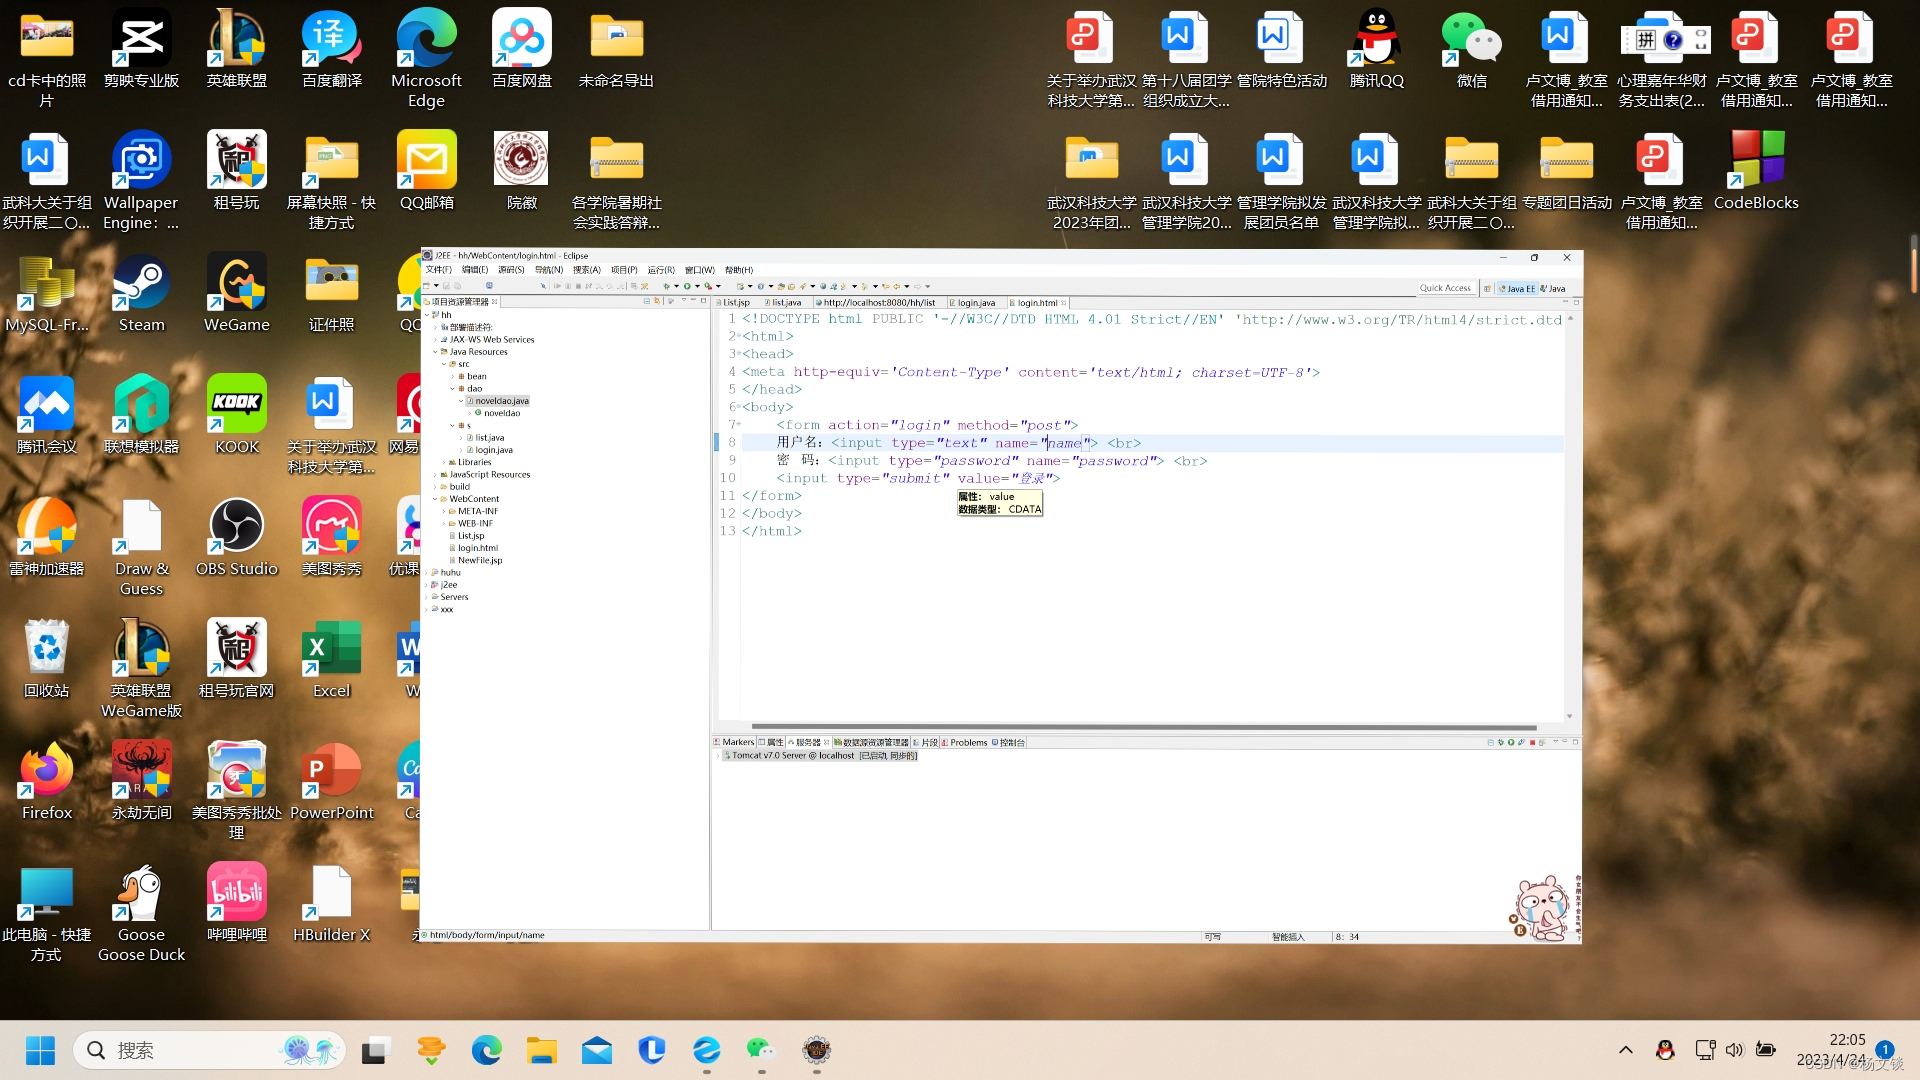Open the 微信 desktop shortcut

(x=1472, y=50)
